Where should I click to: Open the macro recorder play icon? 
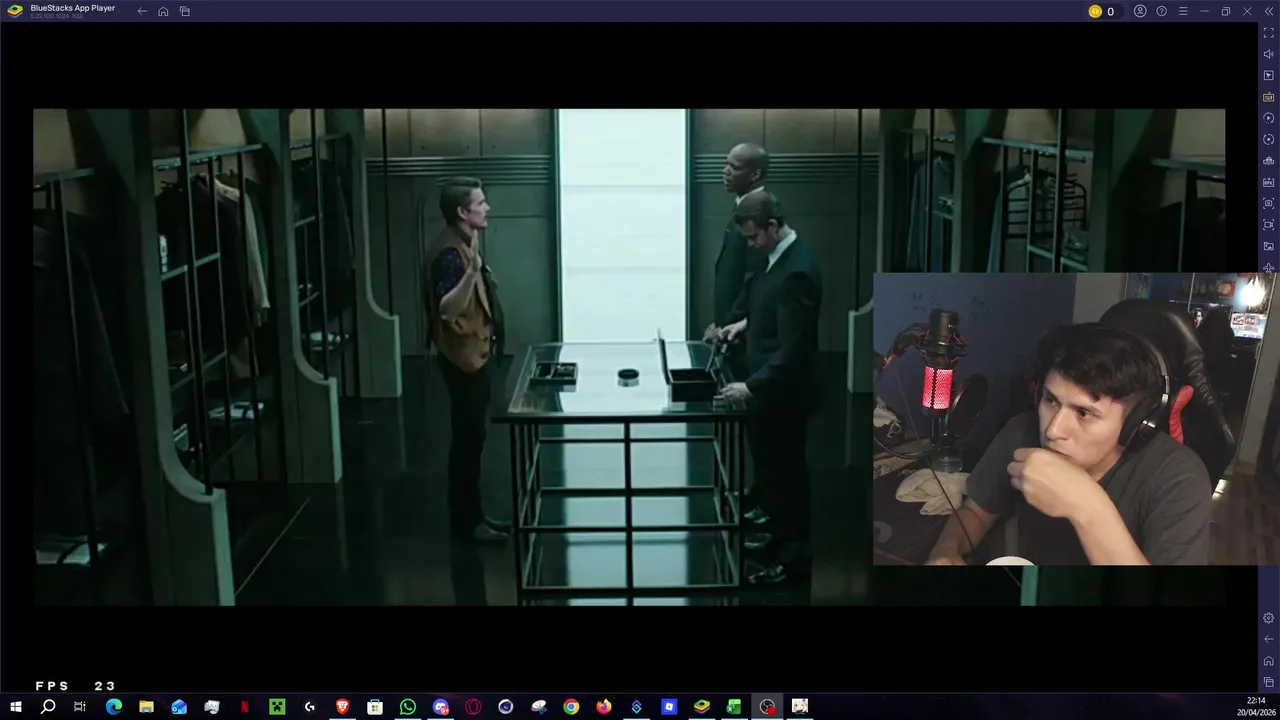point(1269,118)
